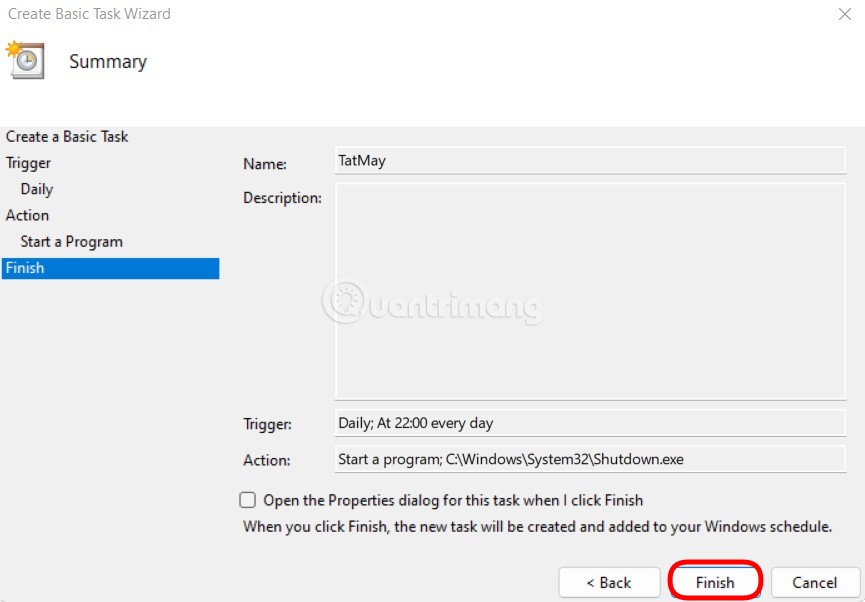Image resolution: width=865 pixels, height=602 pixels.
Task: Click the Name: label
Action: click(x=265, y=164)
